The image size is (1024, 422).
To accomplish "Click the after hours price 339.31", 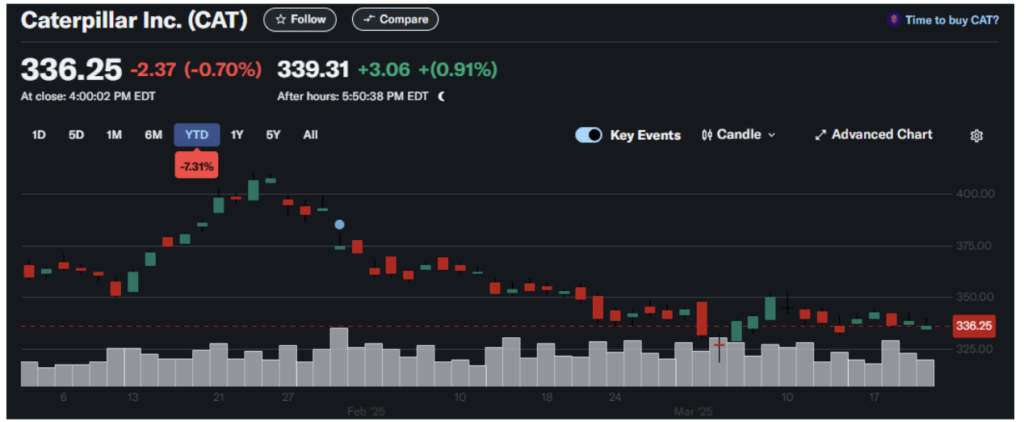I will click(313, 69).
